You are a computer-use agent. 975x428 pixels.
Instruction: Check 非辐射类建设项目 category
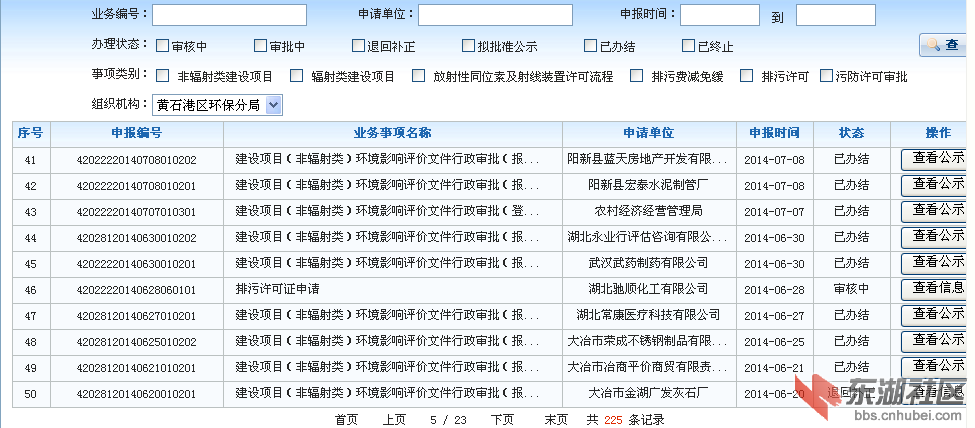[162, 76]
